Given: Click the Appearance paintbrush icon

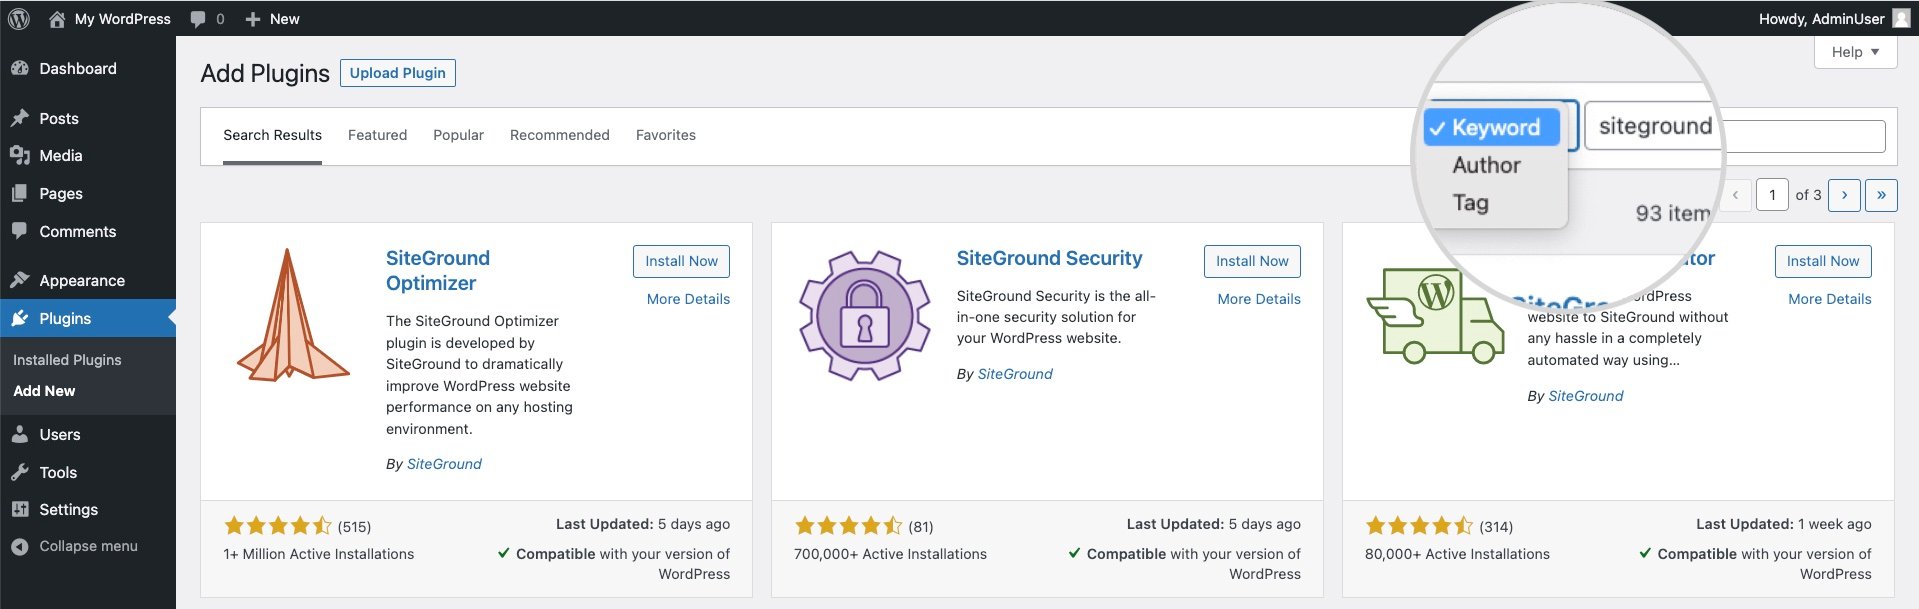Looking at the screenshot, I should coord(19,280).
